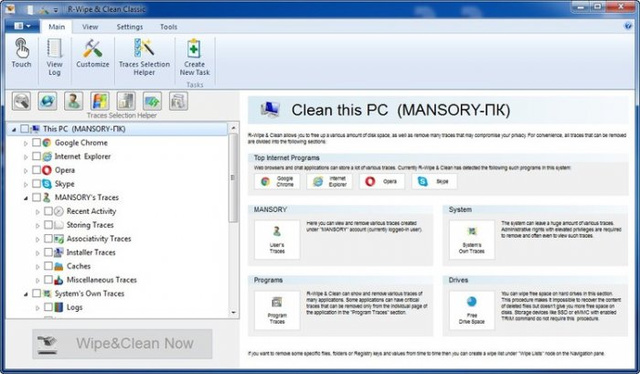Screen dimensions: 640x374
Task: Switch to the View ribbon tab
Action: coord(90,27)
